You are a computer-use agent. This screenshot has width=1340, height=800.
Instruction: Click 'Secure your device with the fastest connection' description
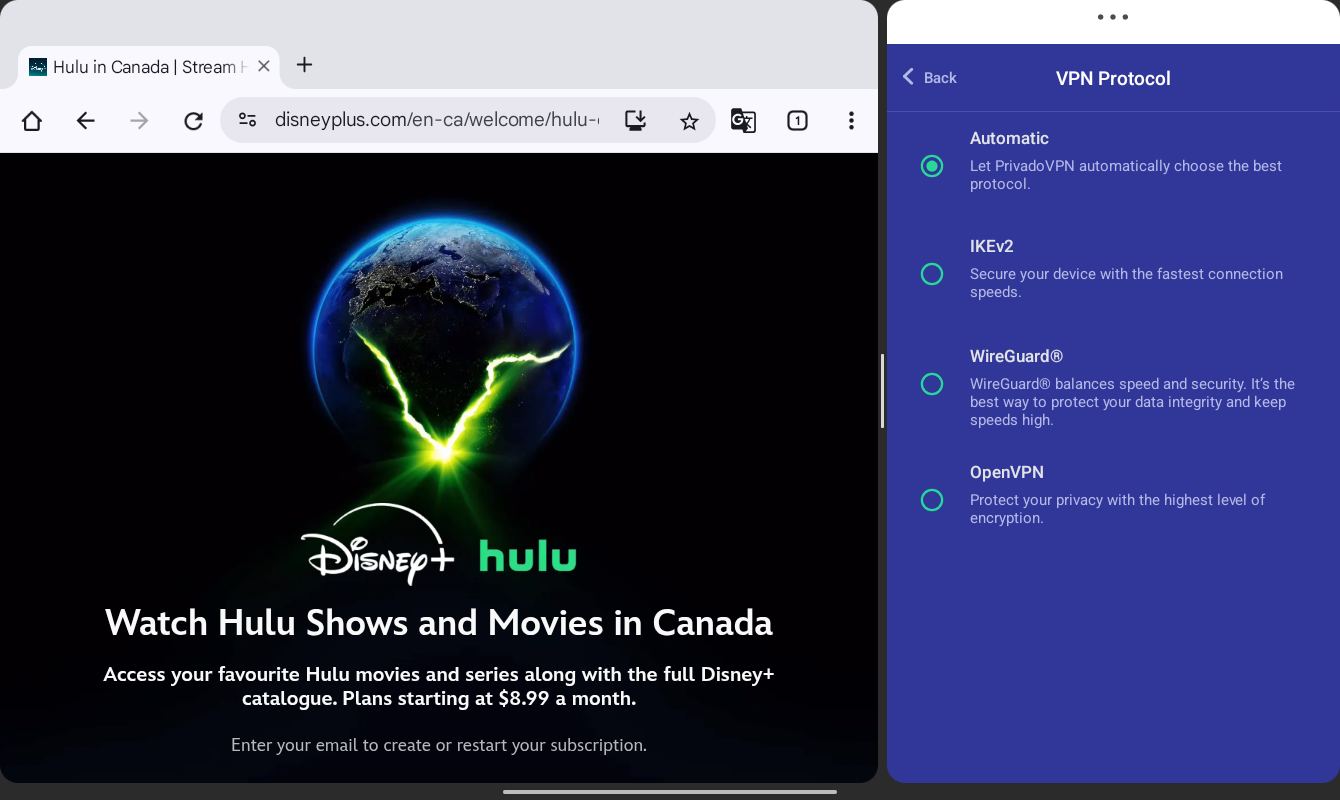1126,283
